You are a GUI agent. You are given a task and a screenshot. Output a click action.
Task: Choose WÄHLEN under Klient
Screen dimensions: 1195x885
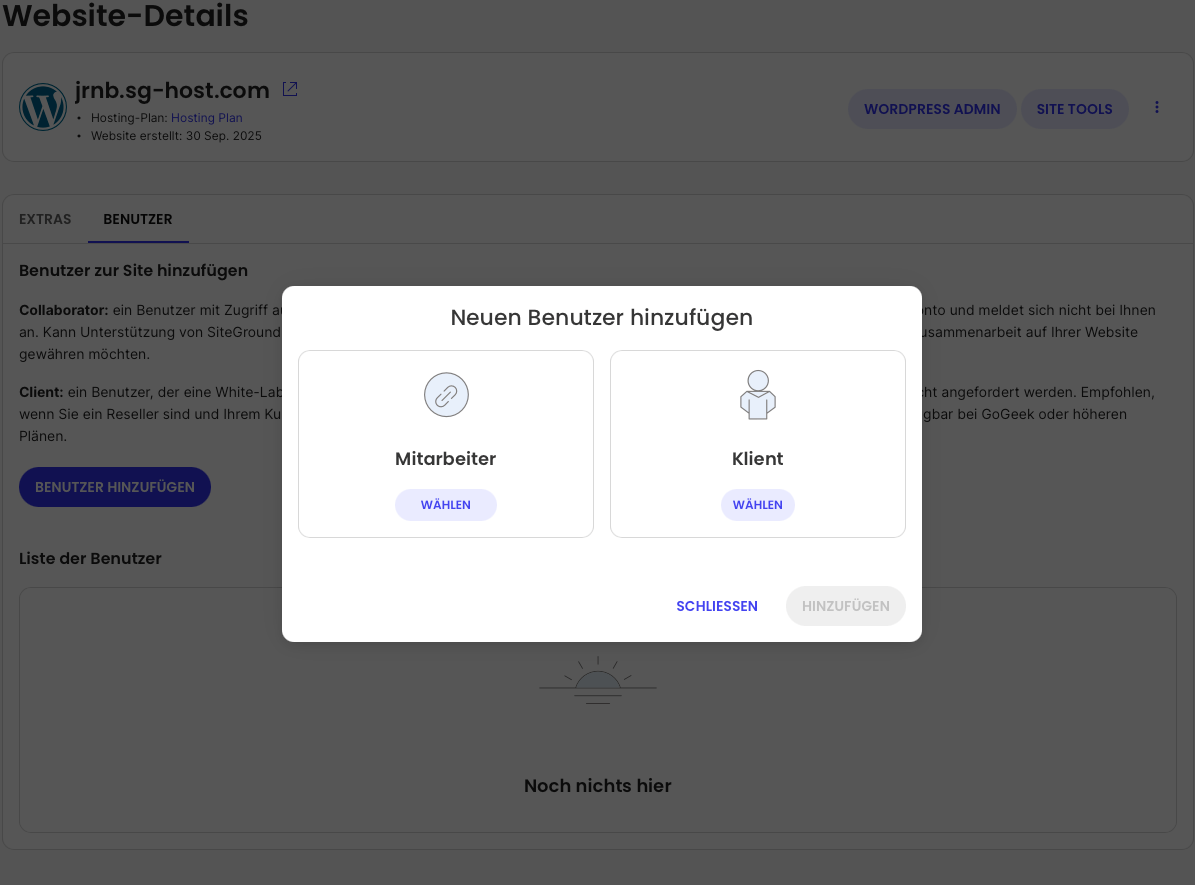[758, 505]
